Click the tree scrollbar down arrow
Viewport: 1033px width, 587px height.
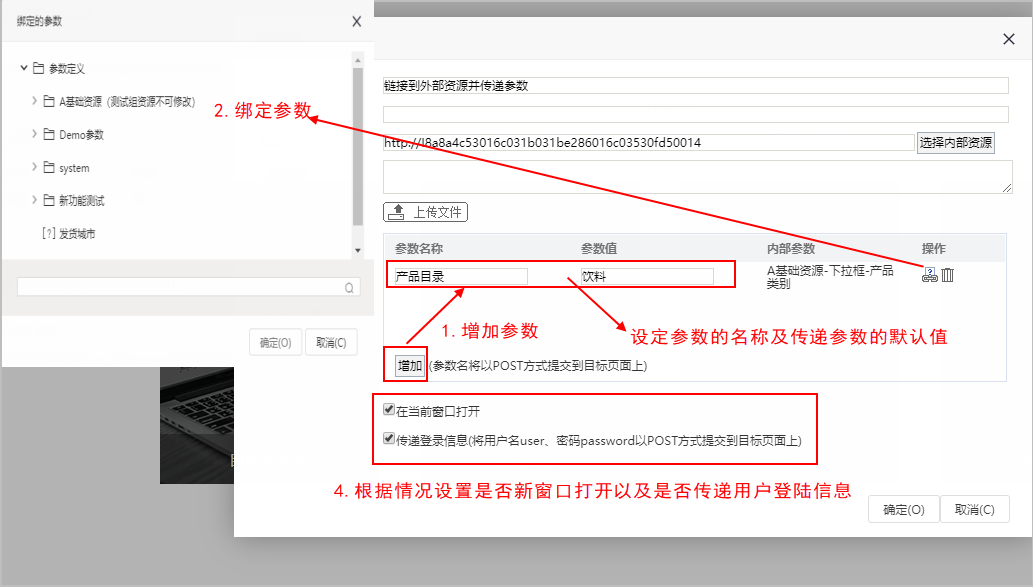(358, 250)
